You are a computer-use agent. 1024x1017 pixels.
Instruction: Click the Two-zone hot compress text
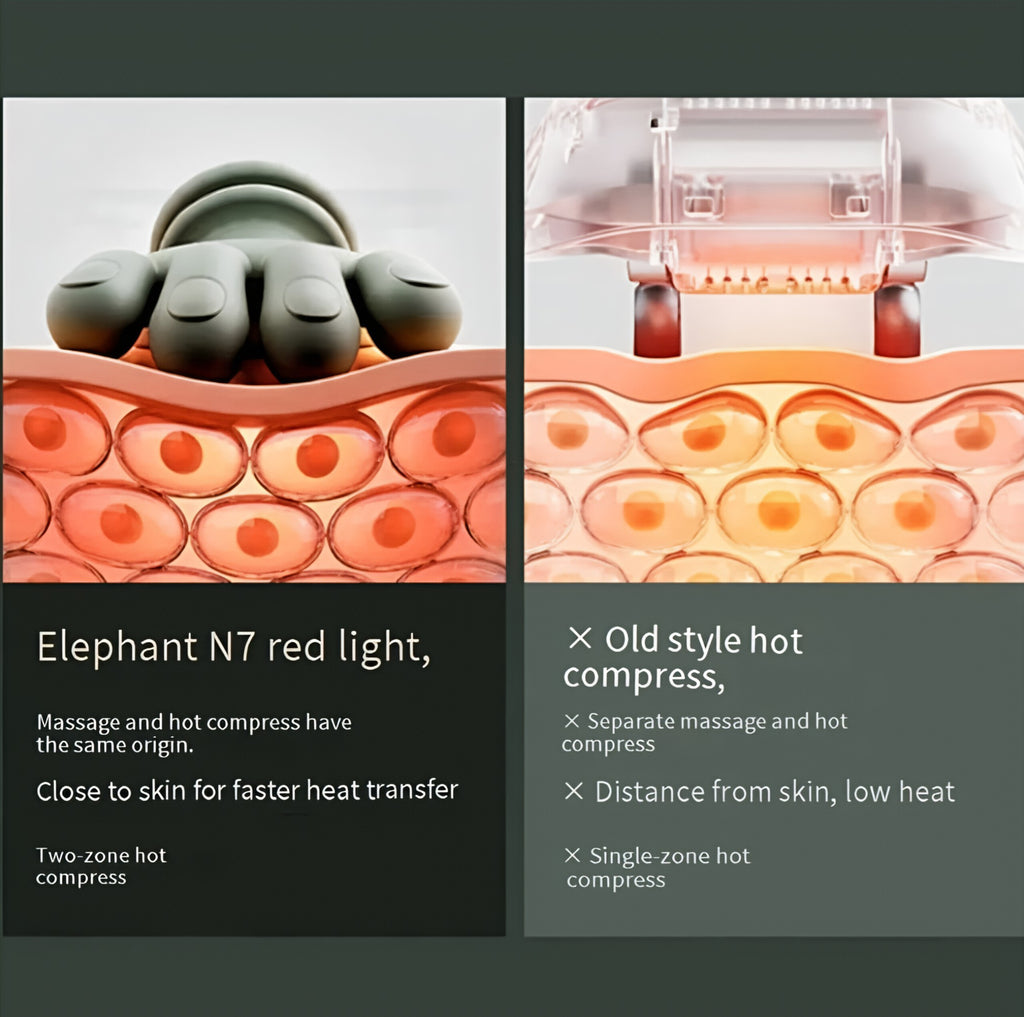[101, 866]
